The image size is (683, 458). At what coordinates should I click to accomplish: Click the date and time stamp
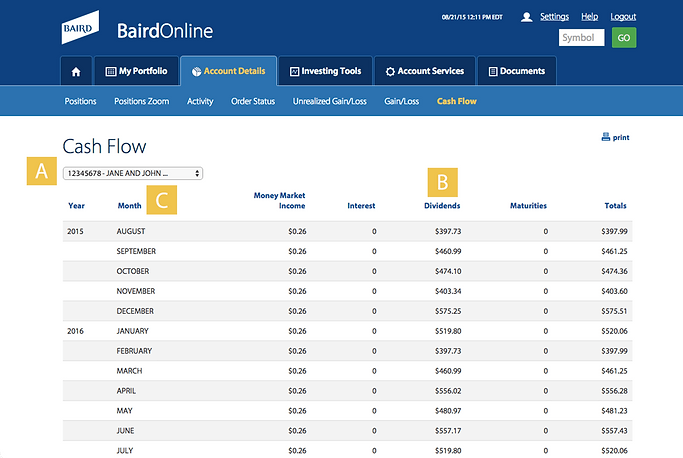(472, 17)
